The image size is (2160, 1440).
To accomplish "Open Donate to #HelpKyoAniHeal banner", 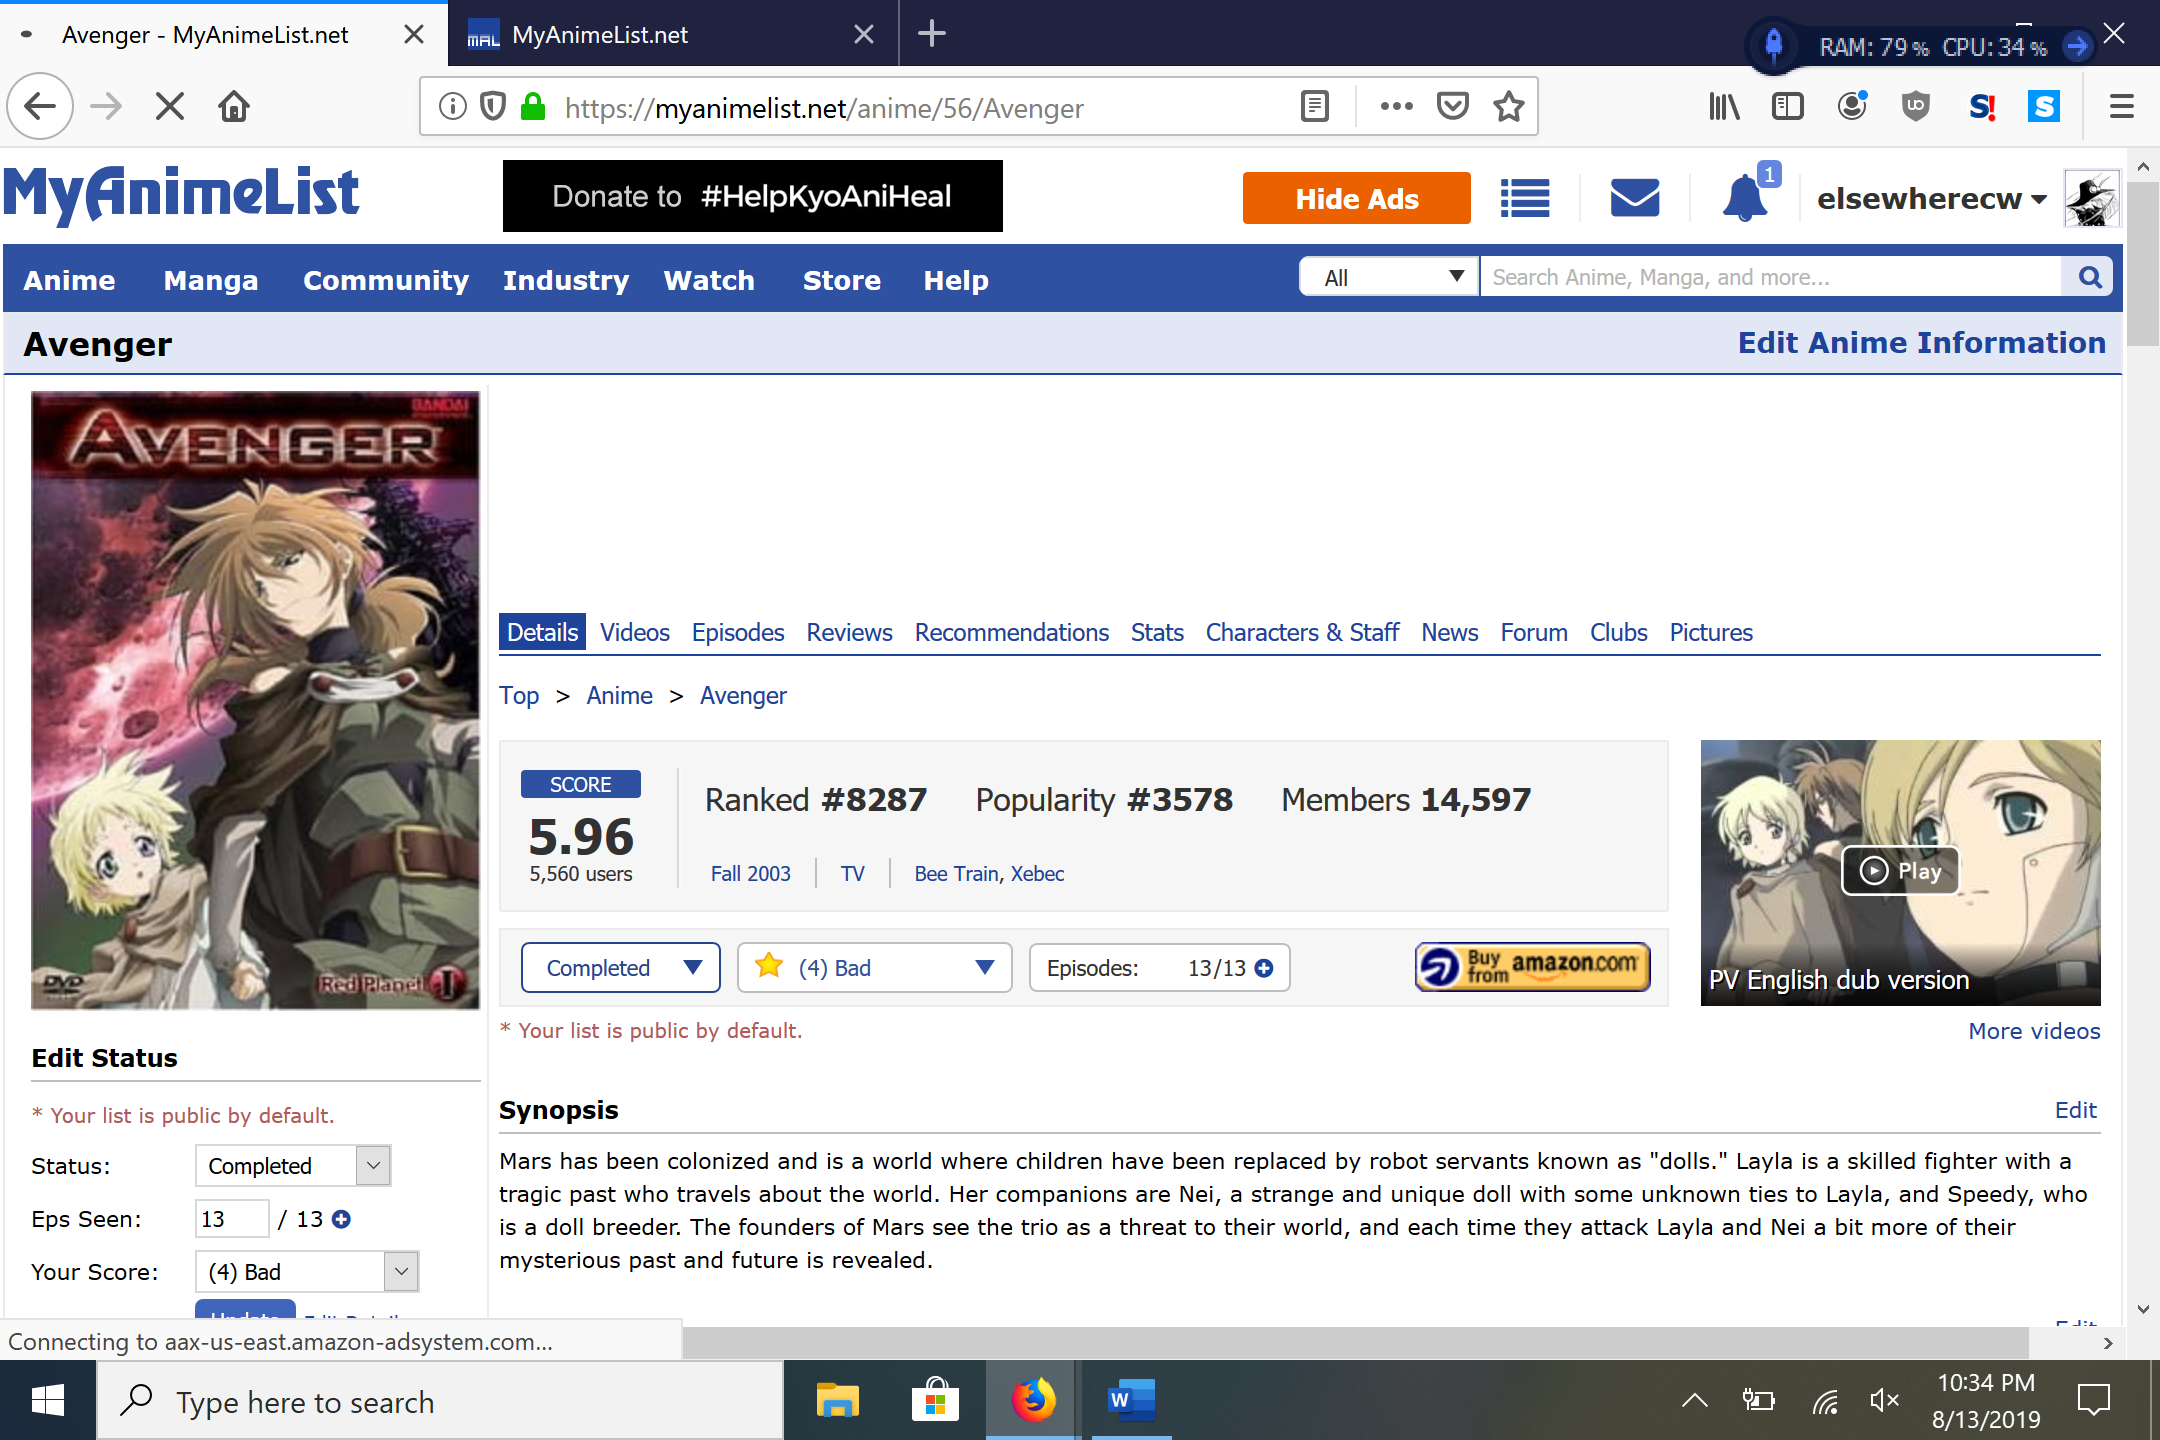I will click(x=752, y=196).
